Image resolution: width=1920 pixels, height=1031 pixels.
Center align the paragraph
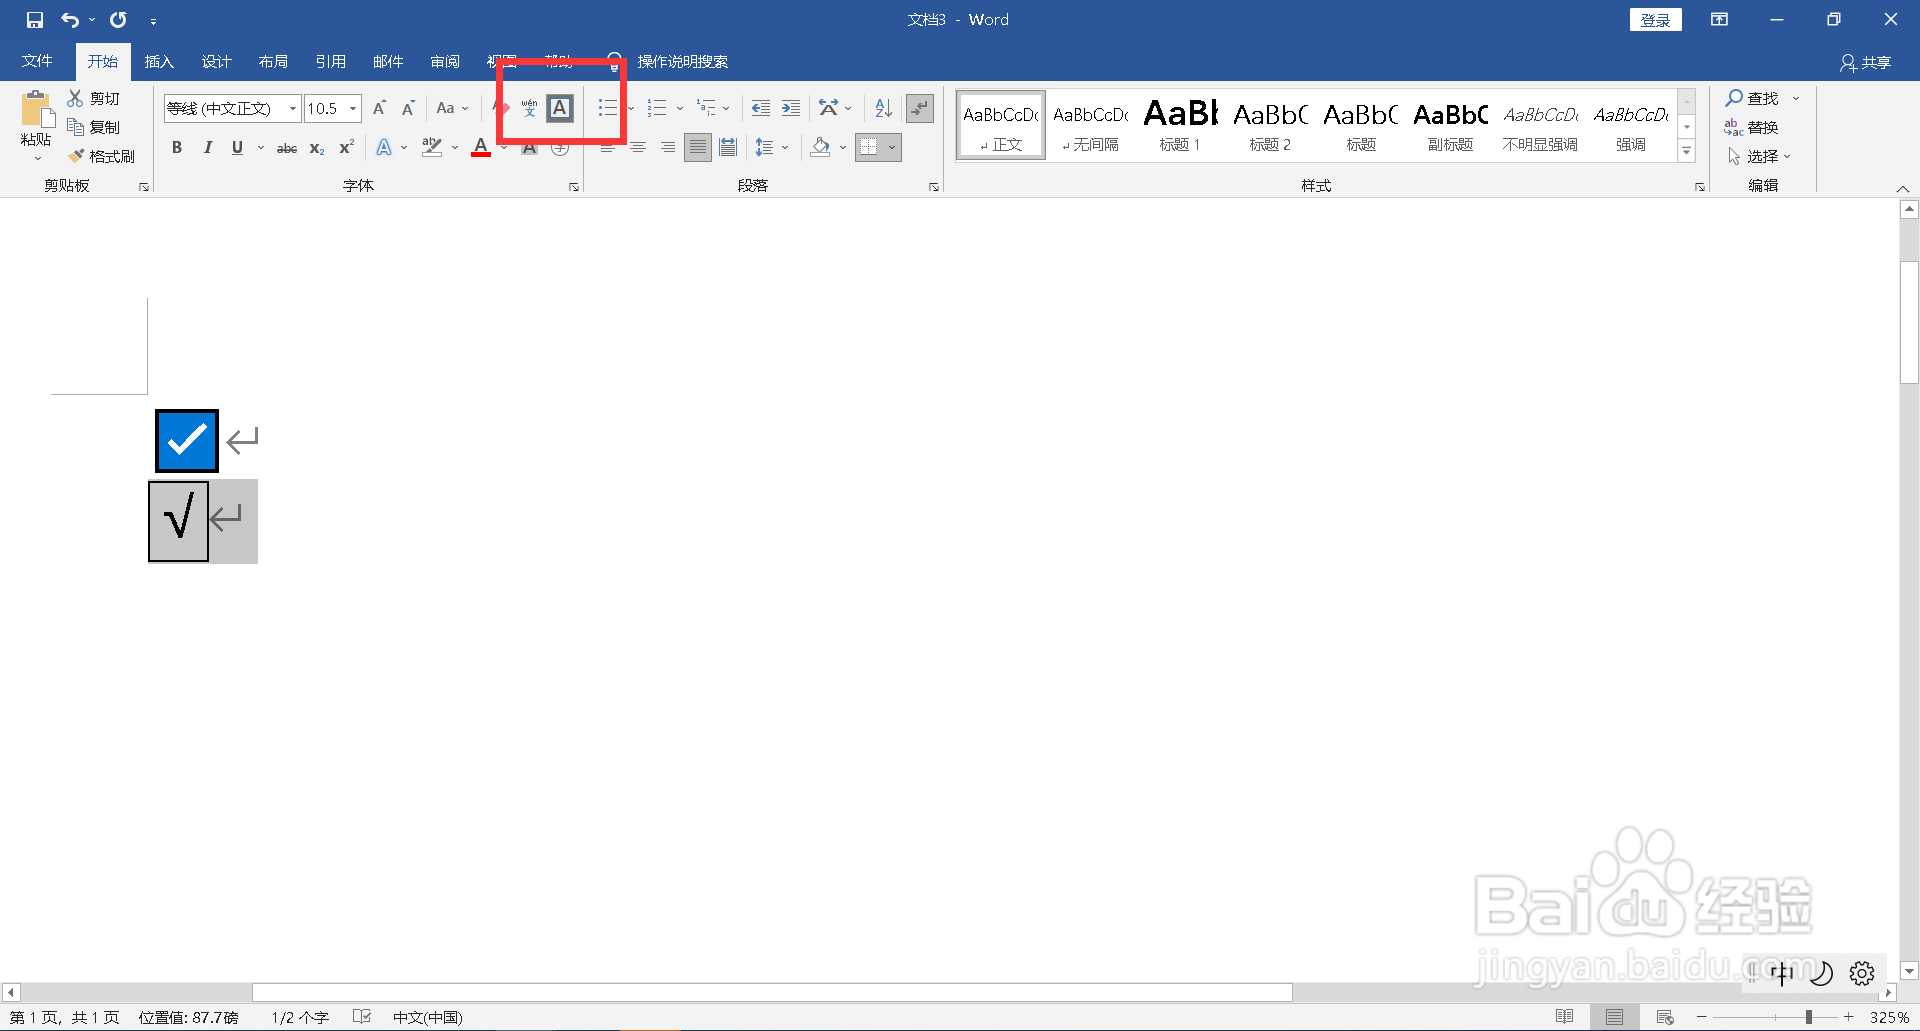(x=638, y=148)
